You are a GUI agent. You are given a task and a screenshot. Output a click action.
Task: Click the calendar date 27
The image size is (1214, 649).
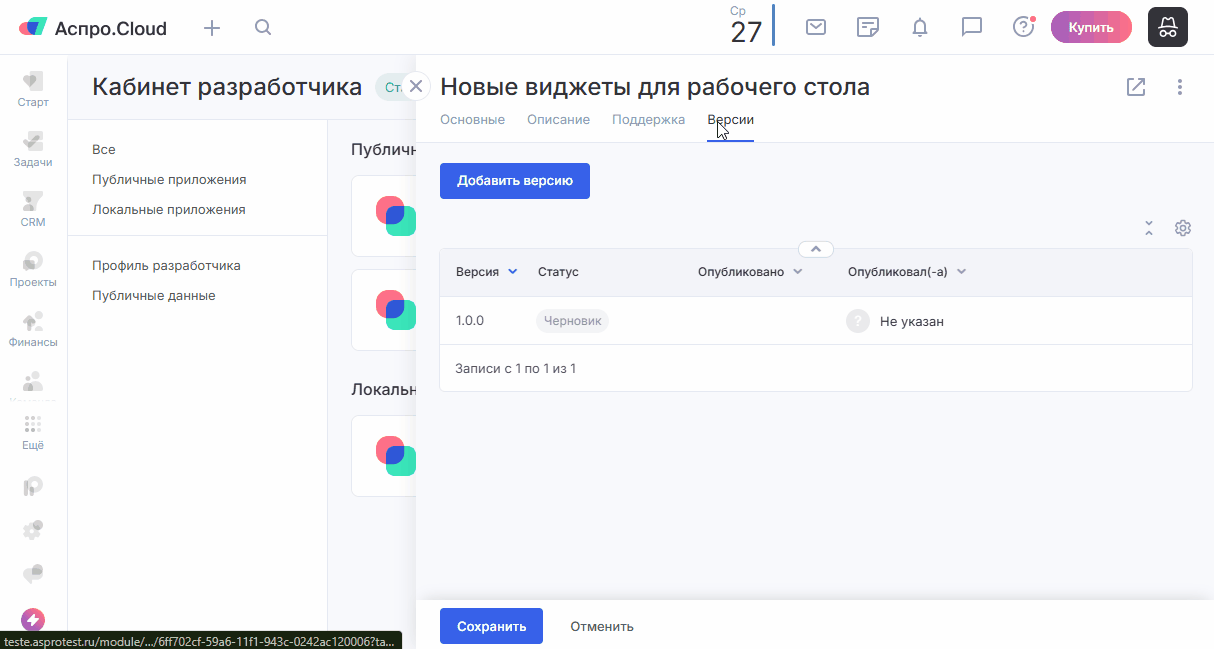tap(746, 32)
